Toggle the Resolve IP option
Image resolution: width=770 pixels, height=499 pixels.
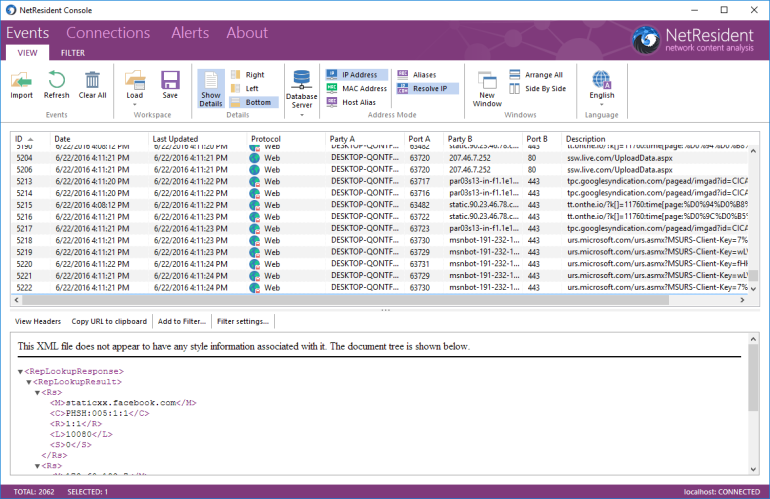427,88
